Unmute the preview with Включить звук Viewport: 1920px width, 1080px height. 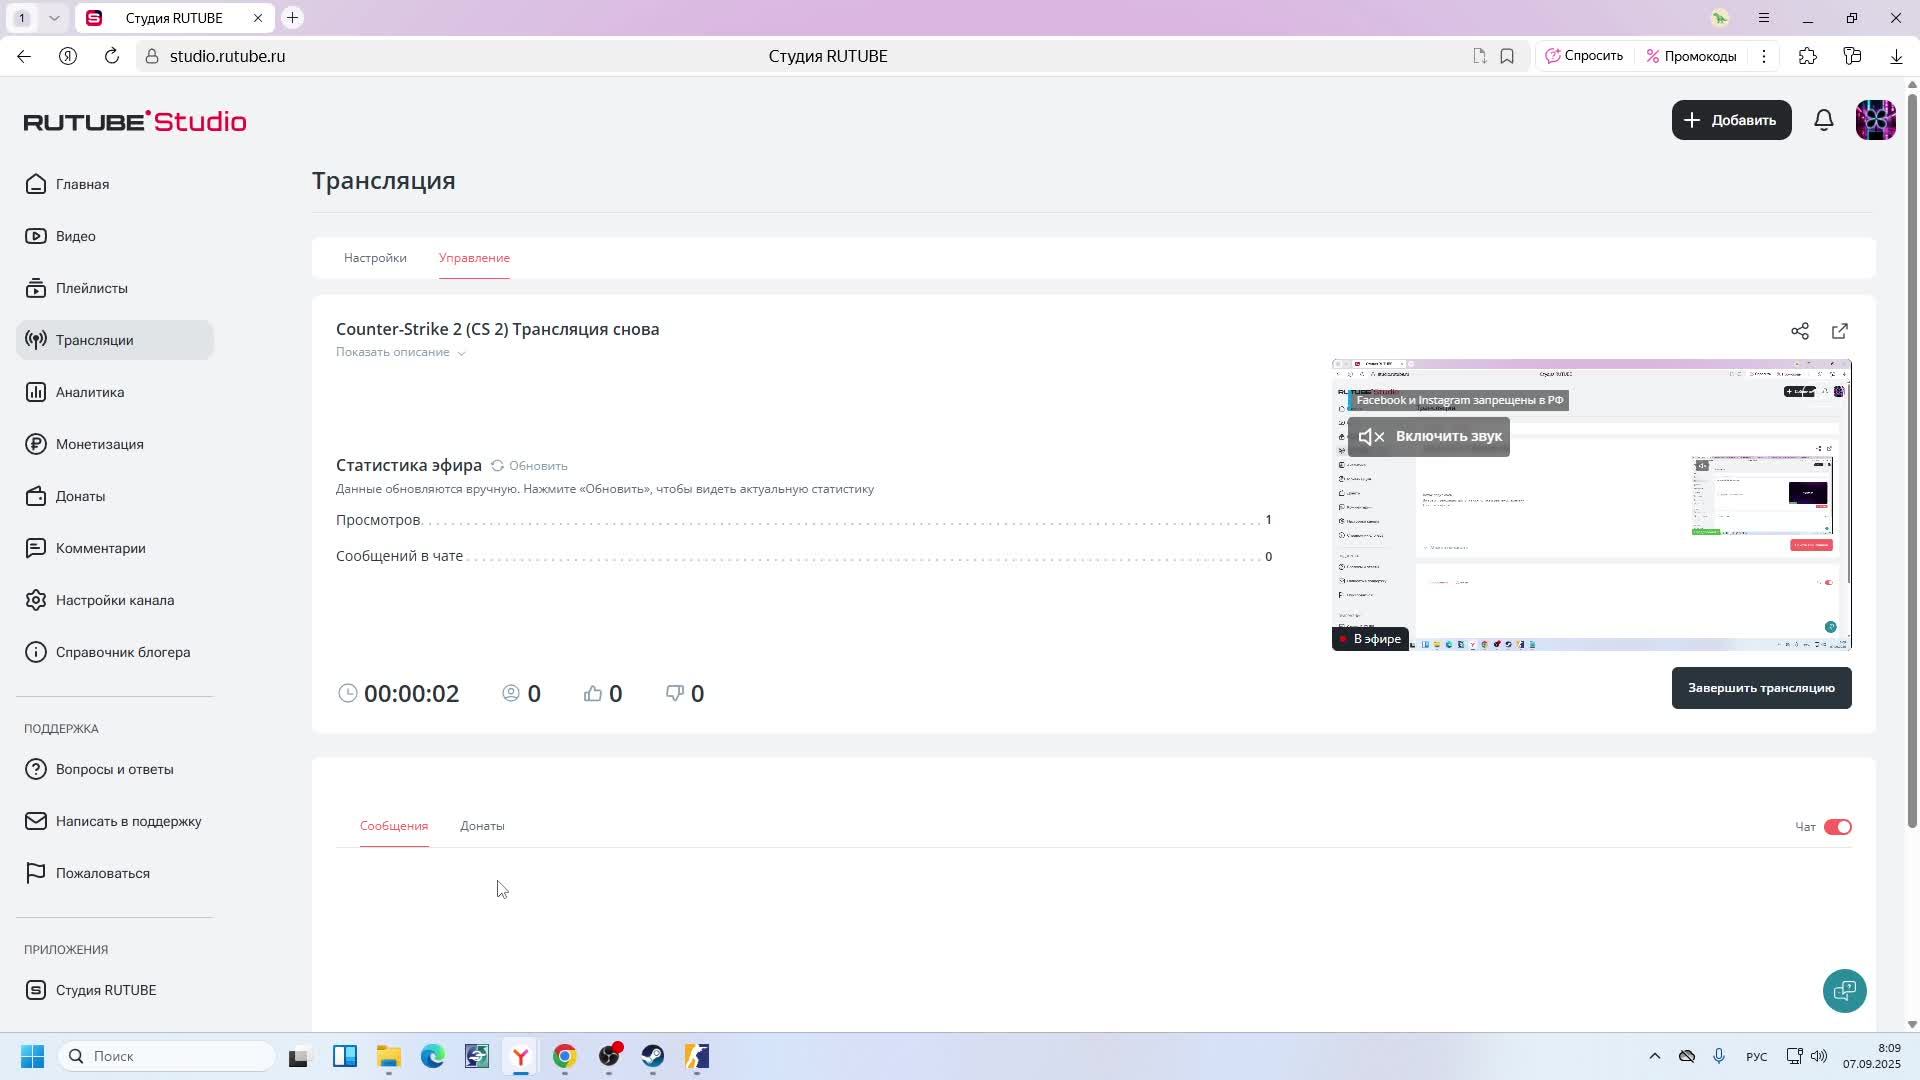point(1428,437)
